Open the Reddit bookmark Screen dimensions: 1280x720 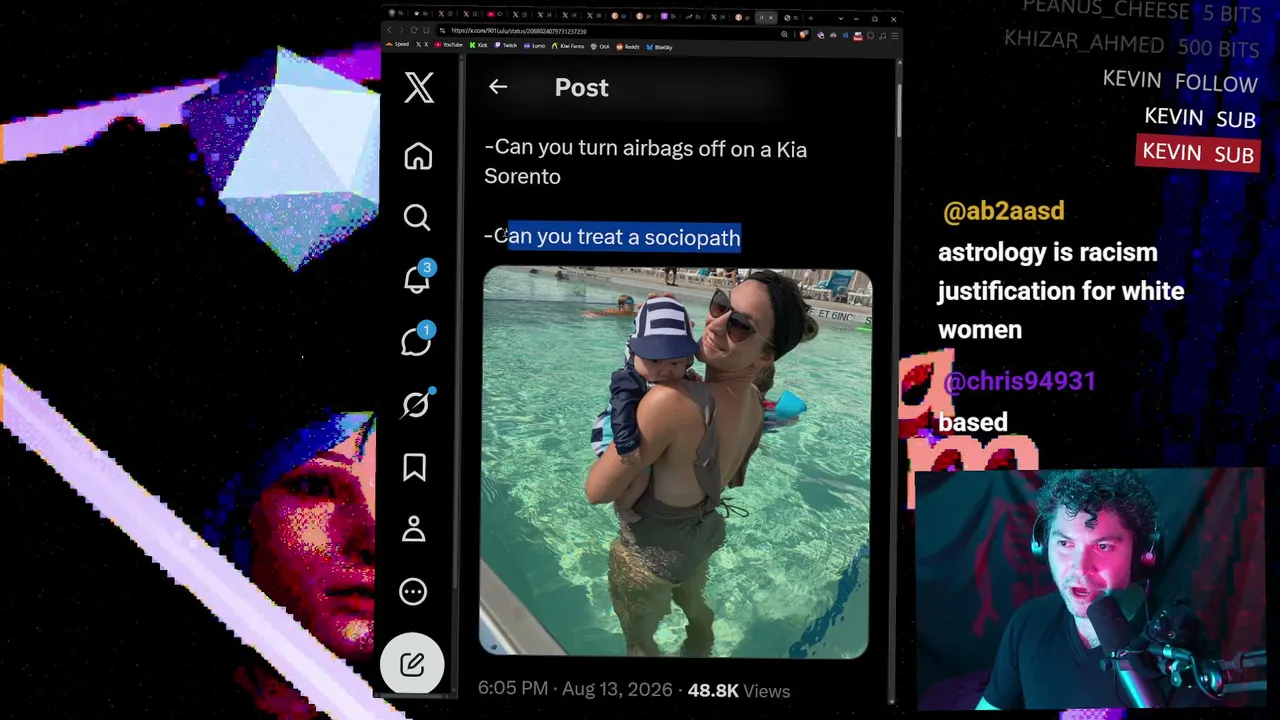pos(628,46)
